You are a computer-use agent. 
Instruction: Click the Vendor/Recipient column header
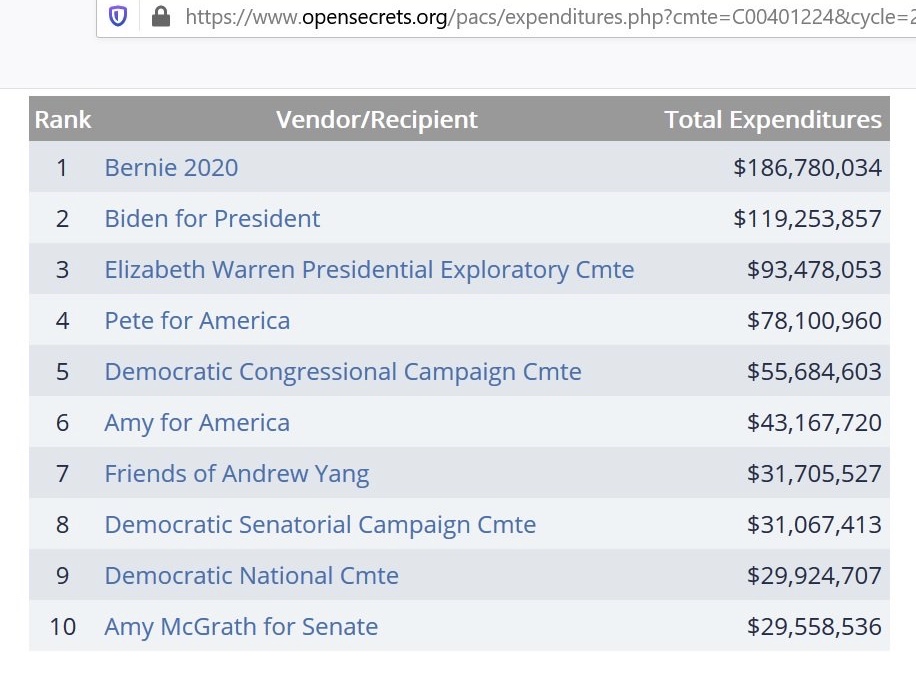pos(377,120)
